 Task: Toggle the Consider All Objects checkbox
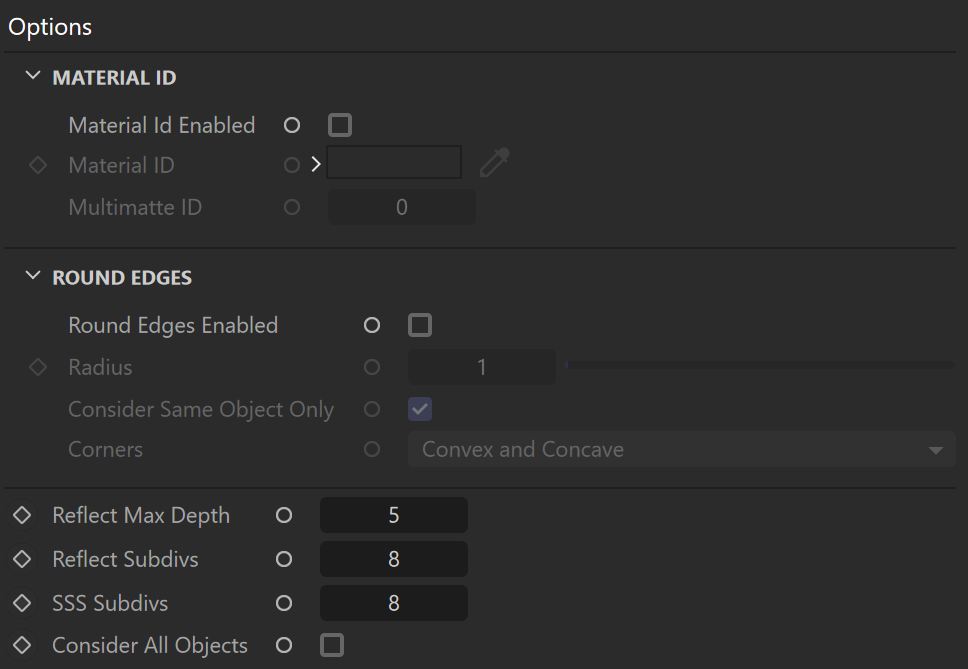click(x=332, y=646)
